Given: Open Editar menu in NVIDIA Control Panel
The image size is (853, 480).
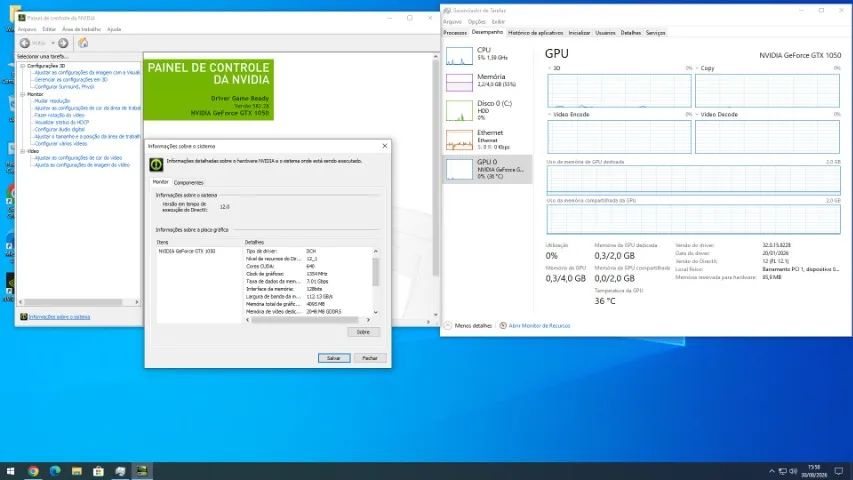Looking at the screenshot, I should [49, 29].
